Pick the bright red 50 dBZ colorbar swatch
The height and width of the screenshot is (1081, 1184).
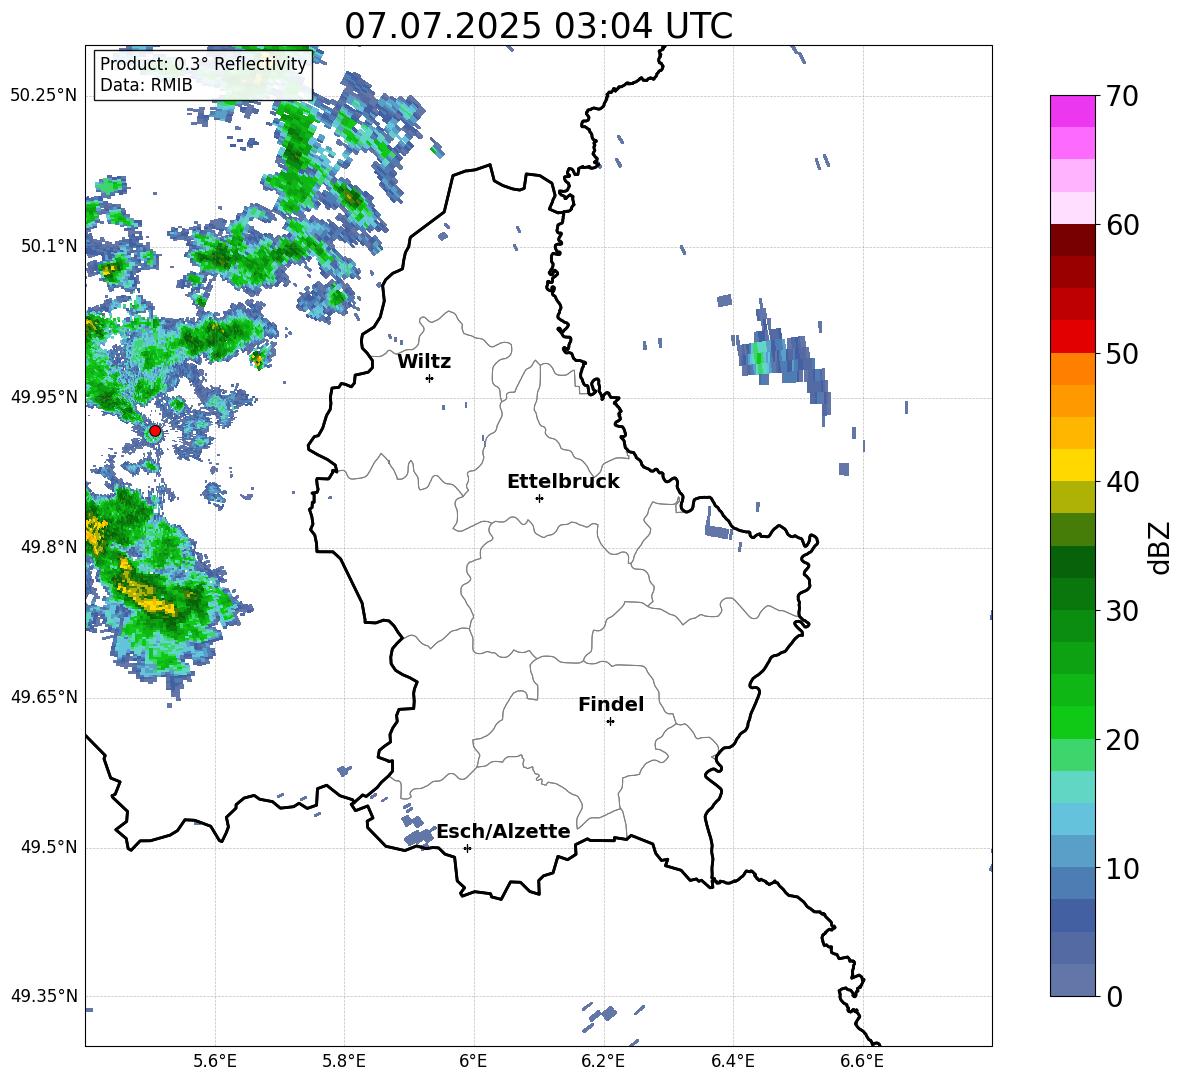(x=1072, y=337)
